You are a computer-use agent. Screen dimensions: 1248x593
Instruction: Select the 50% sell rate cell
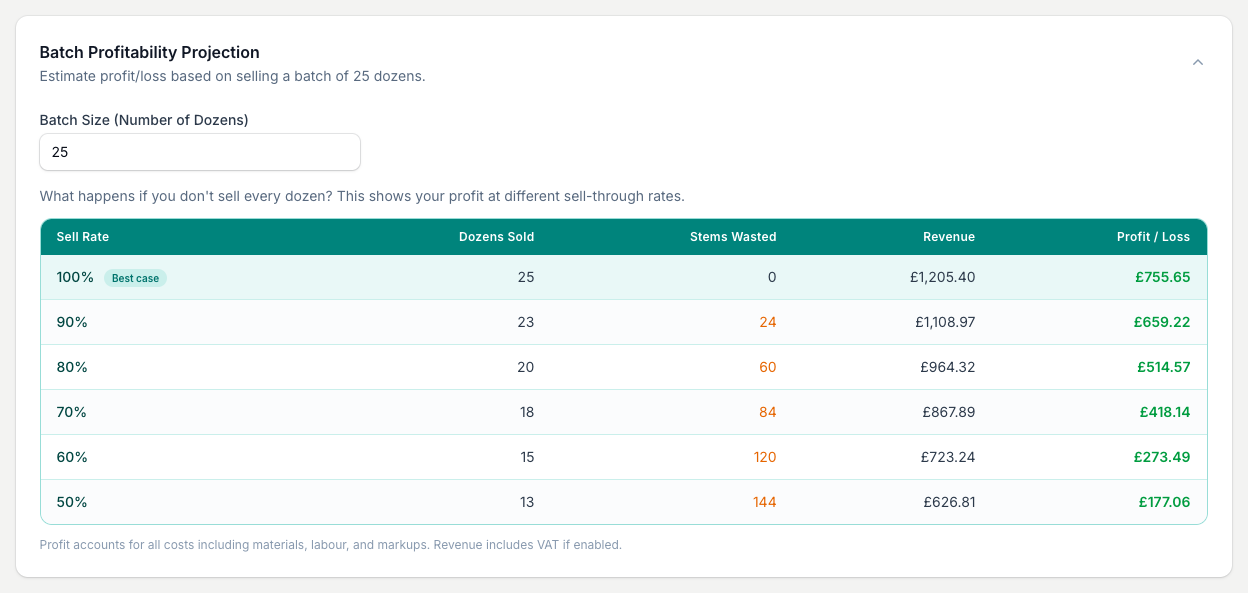click(x=72, y=502)
